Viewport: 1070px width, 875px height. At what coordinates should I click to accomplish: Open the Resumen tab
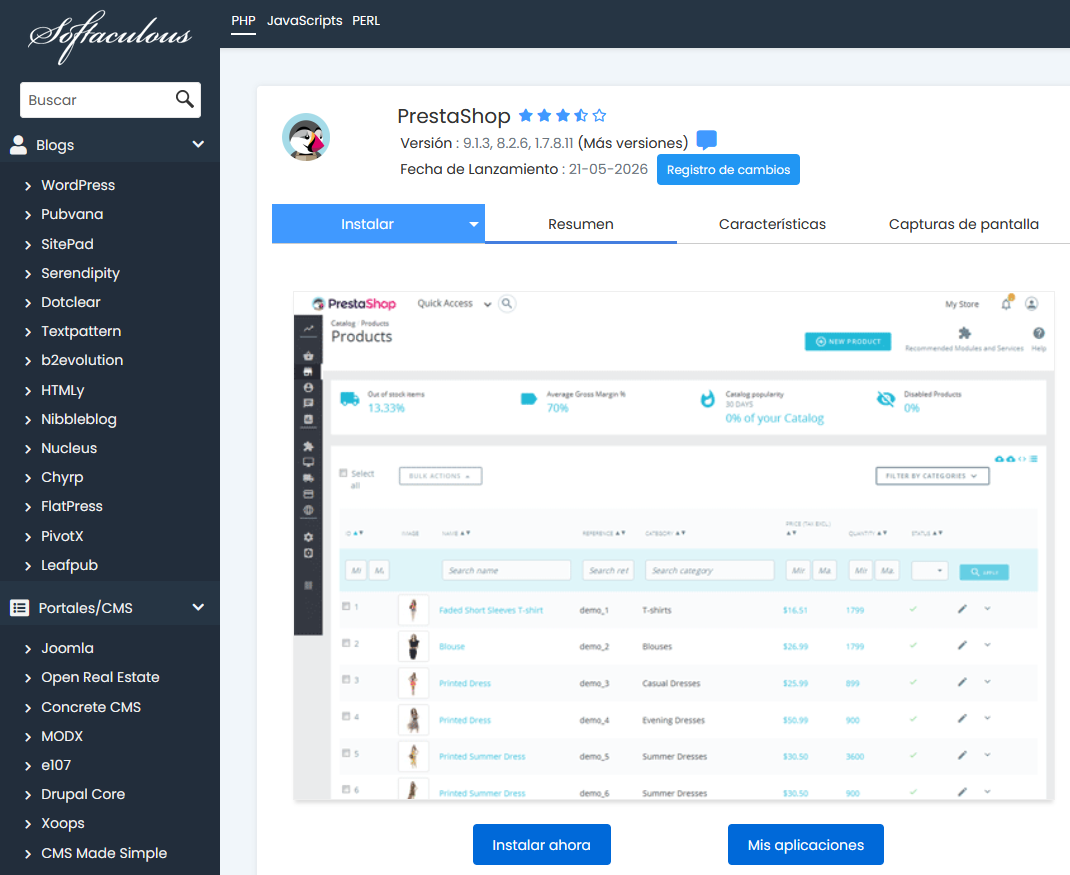581,224
